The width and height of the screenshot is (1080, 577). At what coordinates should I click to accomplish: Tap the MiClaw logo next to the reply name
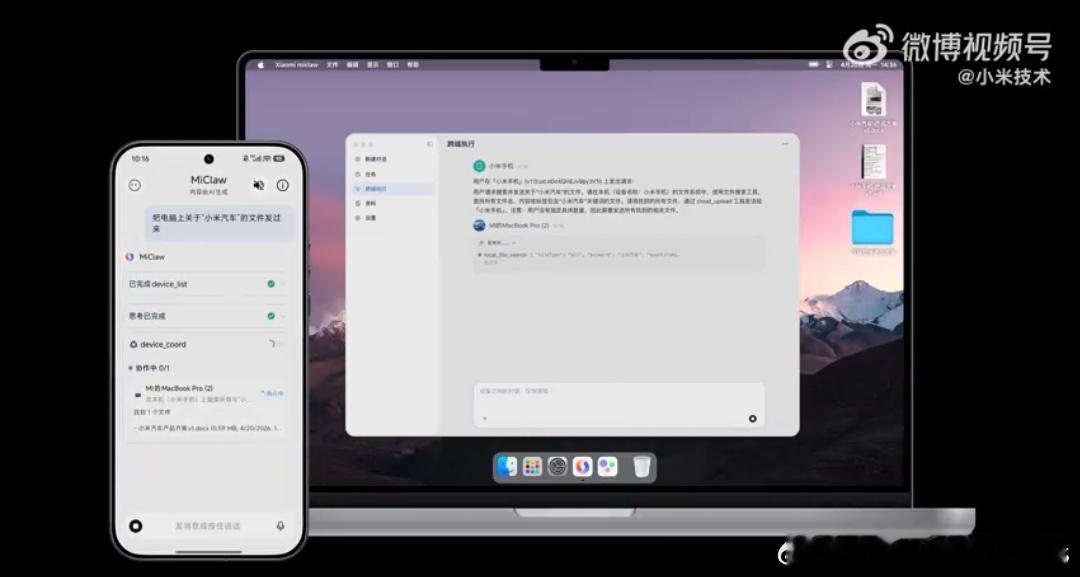pyautogui.click(x=129, y=257)
